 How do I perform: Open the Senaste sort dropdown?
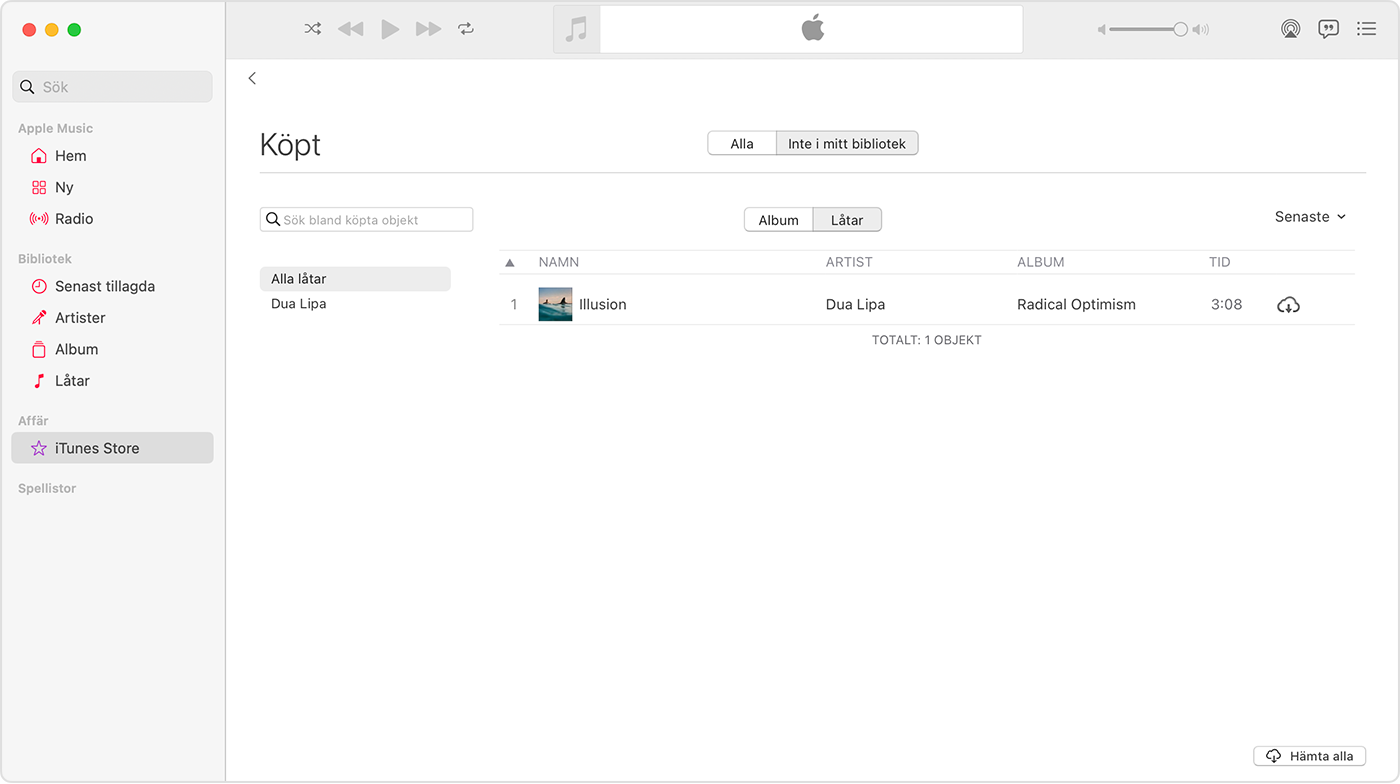pos(1310,217)
